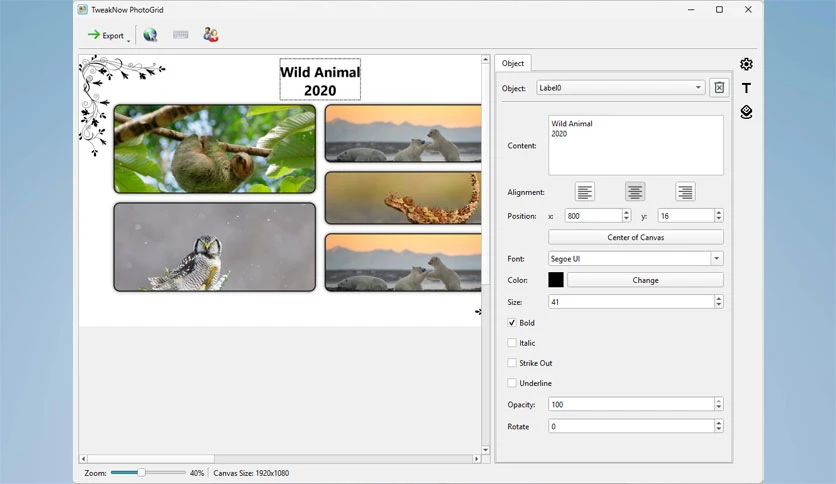This screenshot has height=484, width=836.
Task: Select the lizard photo on canvas
Action: pos(403,198)
